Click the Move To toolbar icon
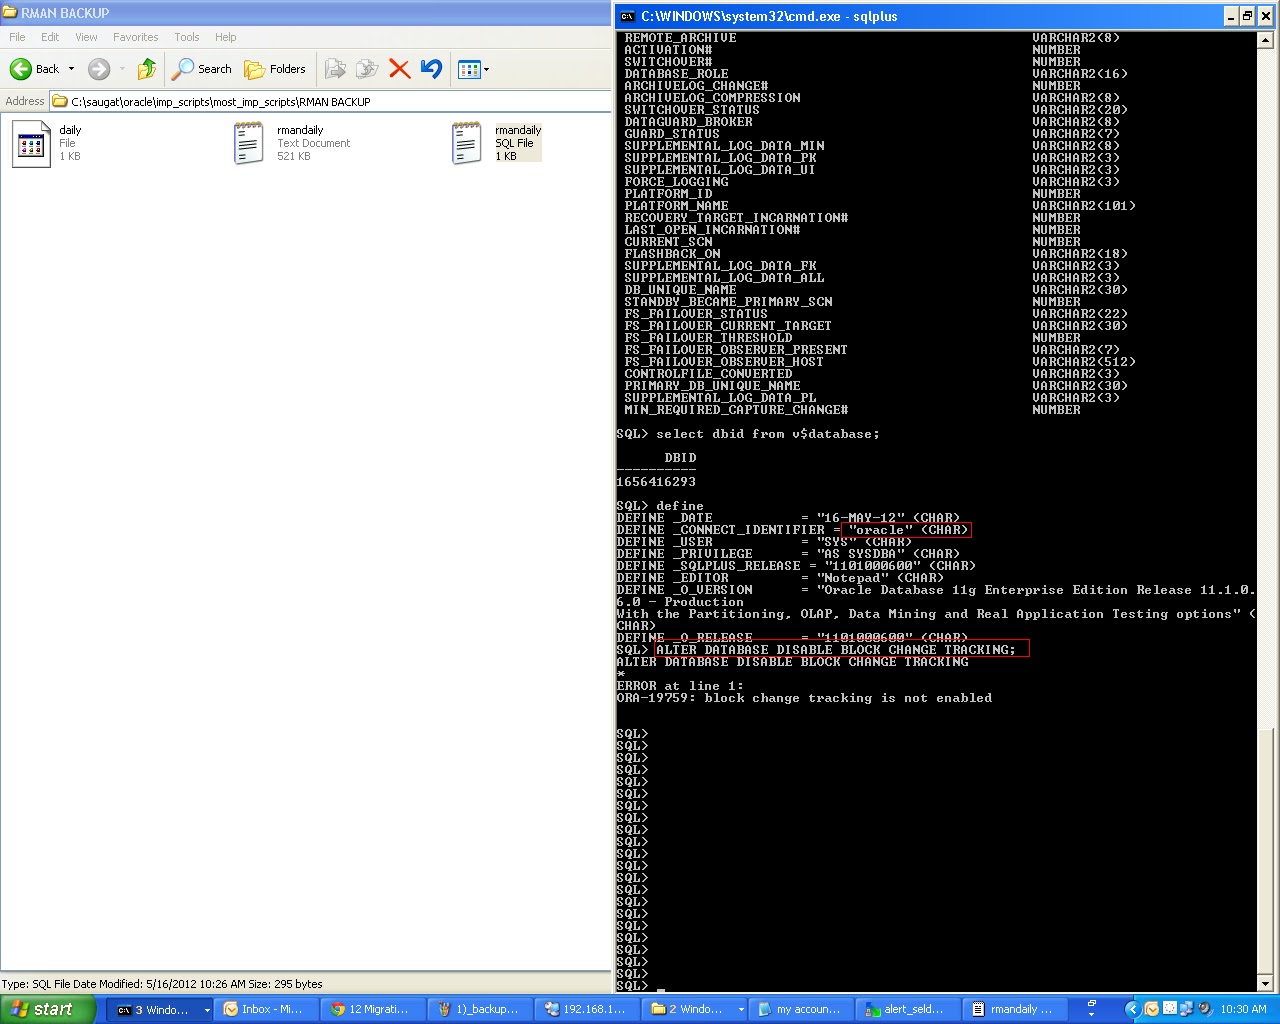Screen dimensions: 1280x1024 click(336, 69)
